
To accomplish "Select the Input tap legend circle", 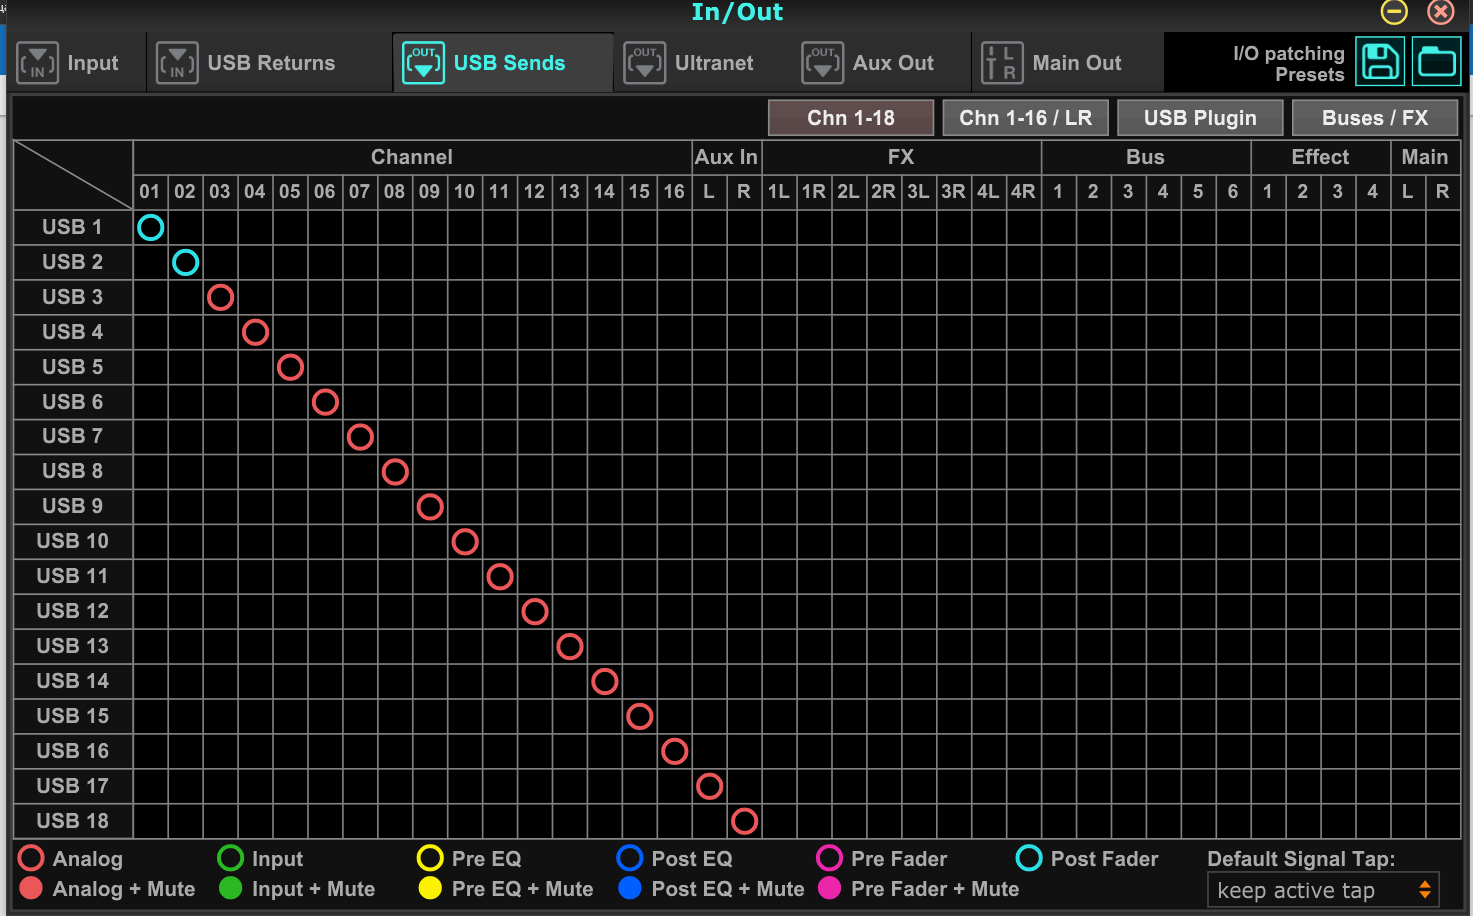I will click(230, 858).
